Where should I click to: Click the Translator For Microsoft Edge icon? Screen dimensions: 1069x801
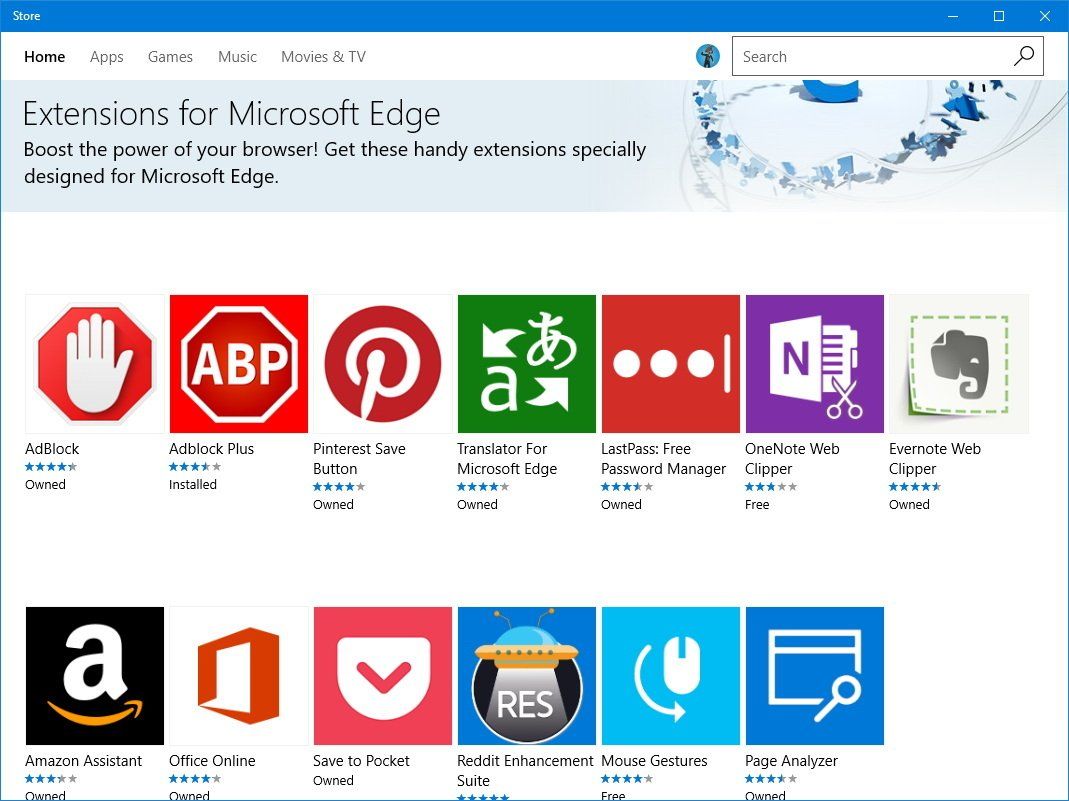point(526,363)
